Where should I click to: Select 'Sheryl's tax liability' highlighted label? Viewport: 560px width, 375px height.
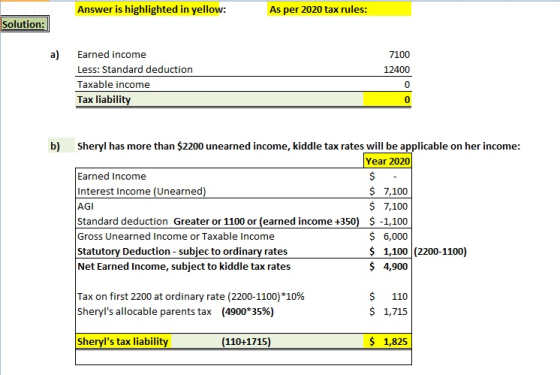pyautogui.click(x=122, y=341)
